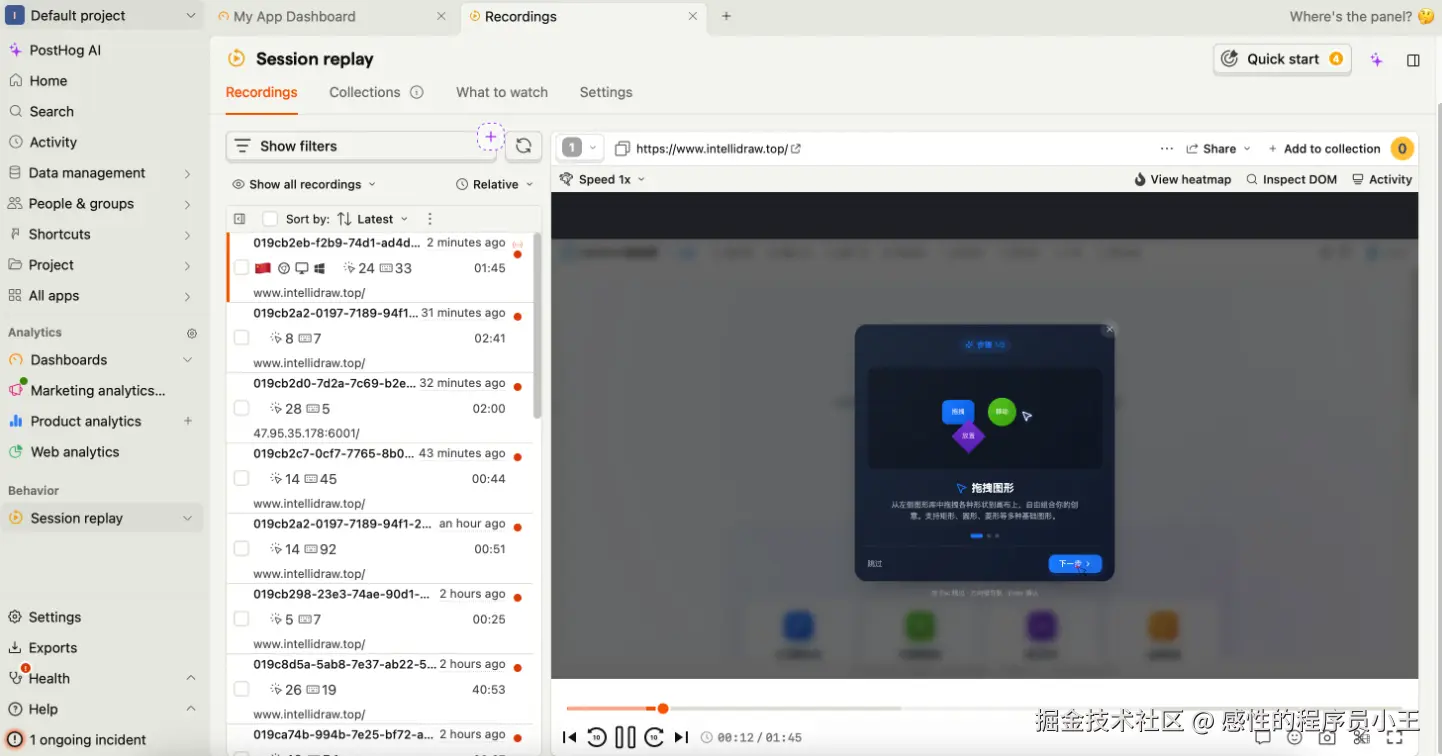
Task: Toggle the side panel icon at top right
Action: [x=1413, y=60]
